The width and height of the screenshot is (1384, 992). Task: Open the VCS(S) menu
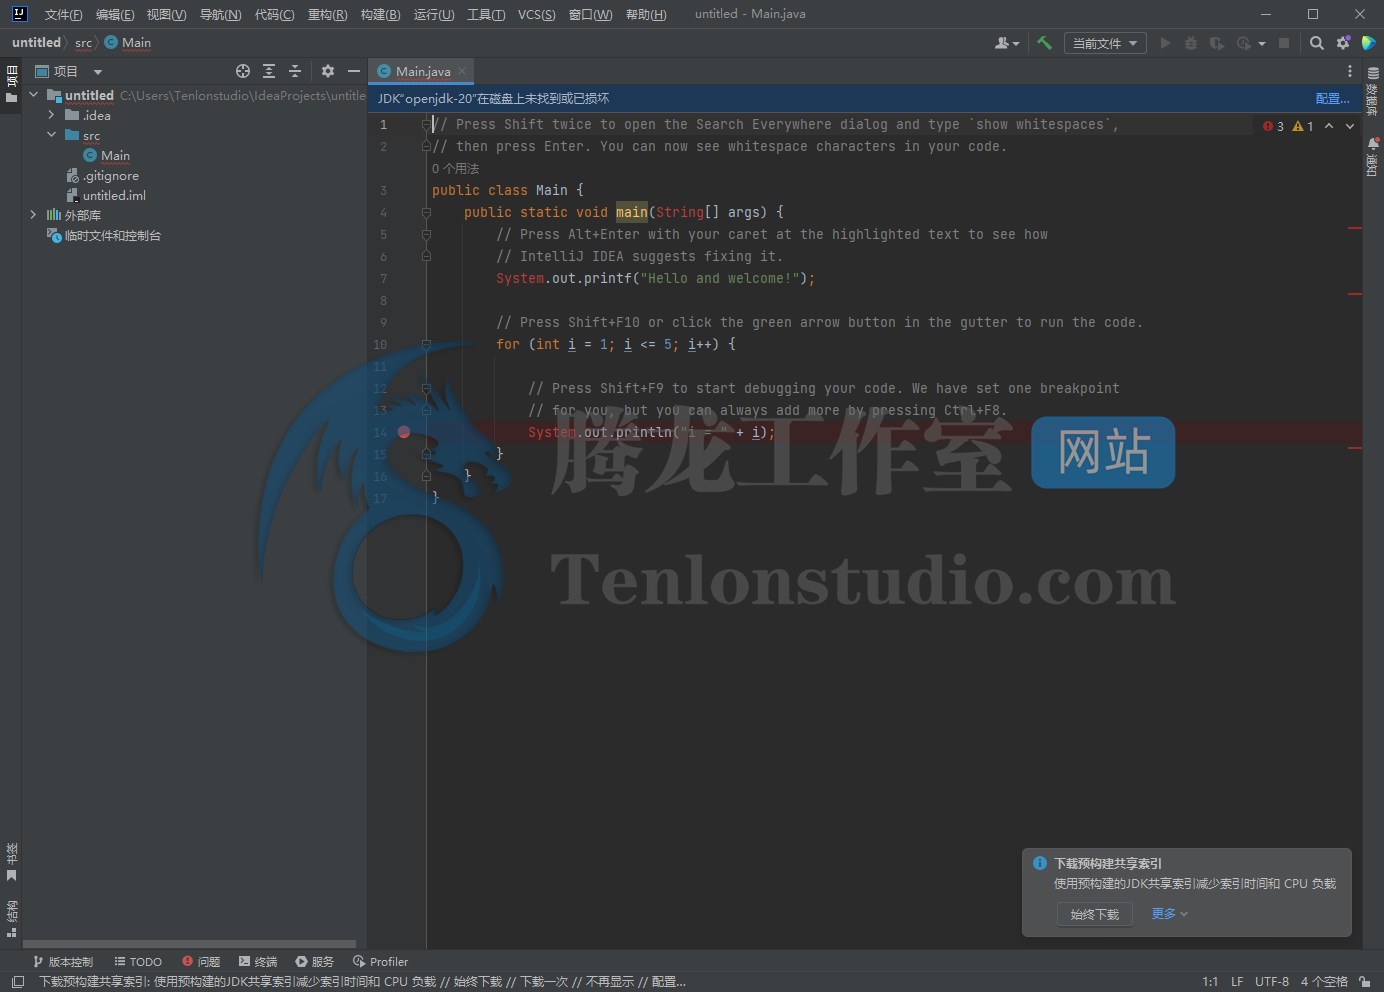[x=536, y=14]
